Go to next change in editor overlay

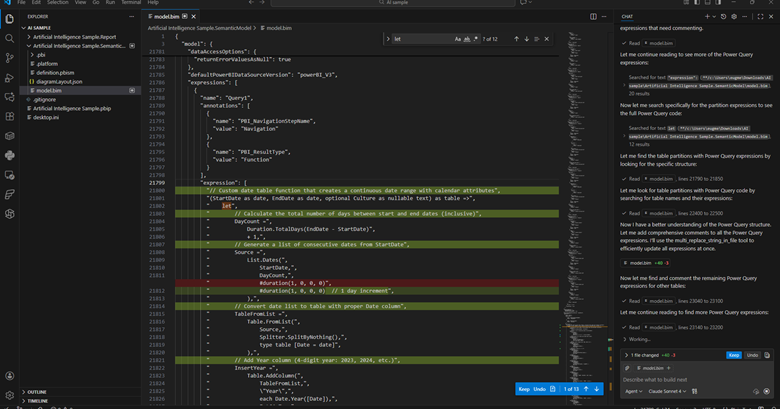click(596, 389)
